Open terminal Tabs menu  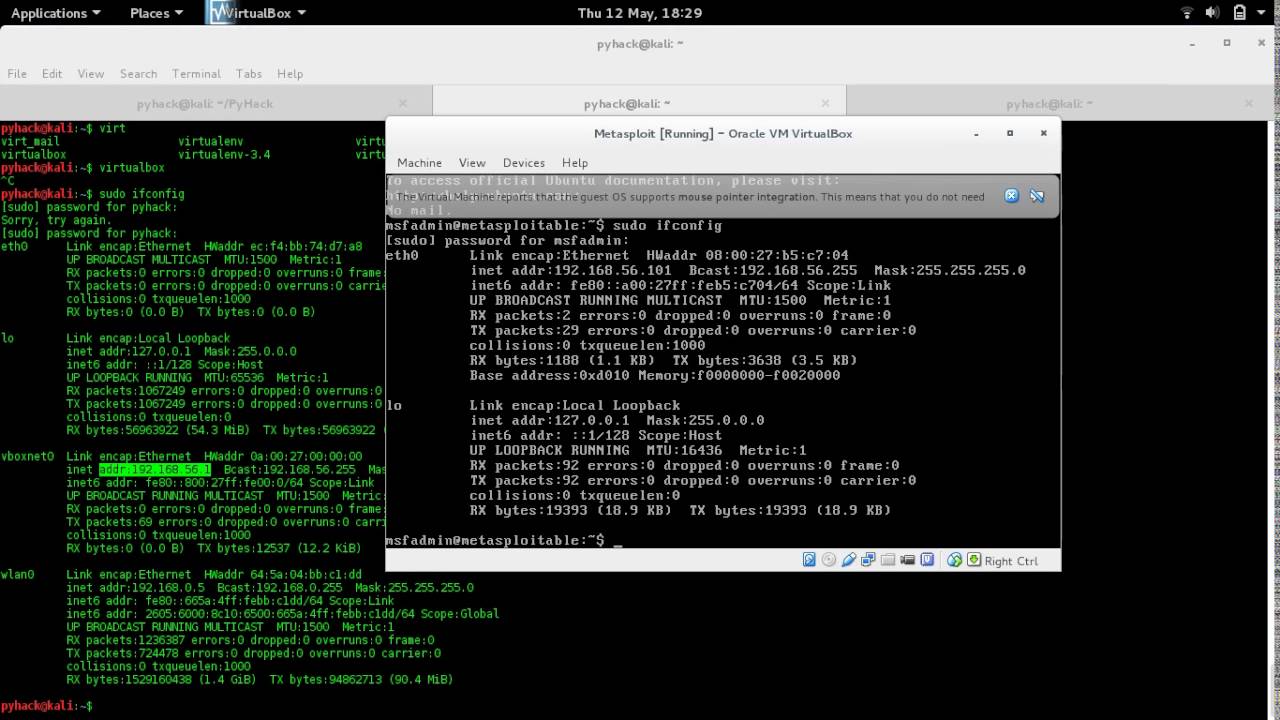tap(249, 73)
